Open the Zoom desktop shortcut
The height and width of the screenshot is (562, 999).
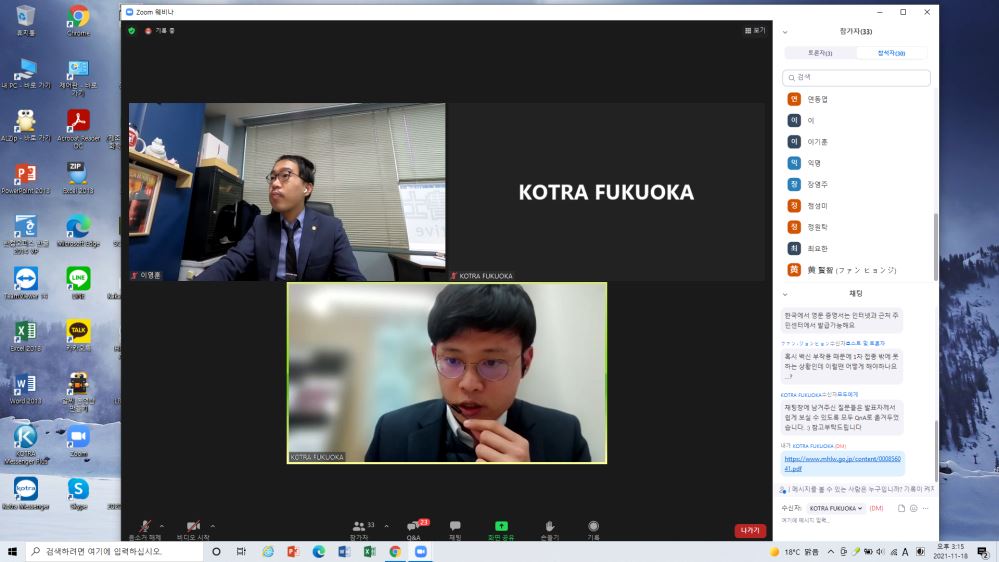[x=78, y=442]
